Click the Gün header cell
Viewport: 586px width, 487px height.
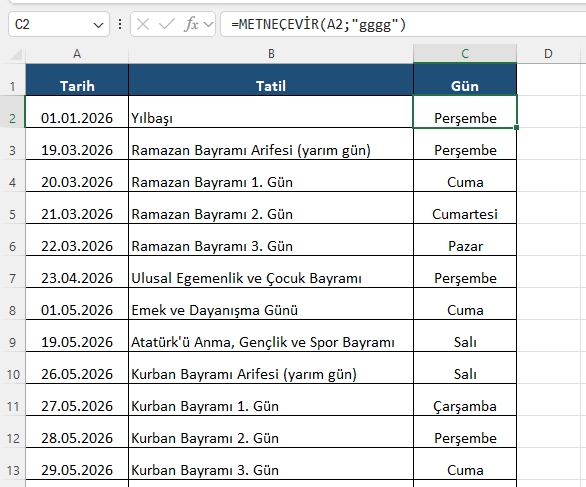465,80
